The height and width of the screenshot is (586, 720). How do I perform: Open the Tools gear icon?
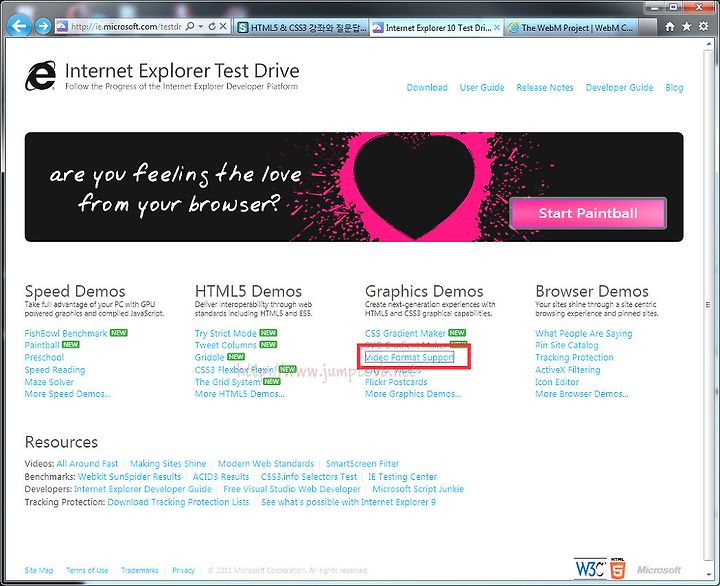(x=703, y=26)
